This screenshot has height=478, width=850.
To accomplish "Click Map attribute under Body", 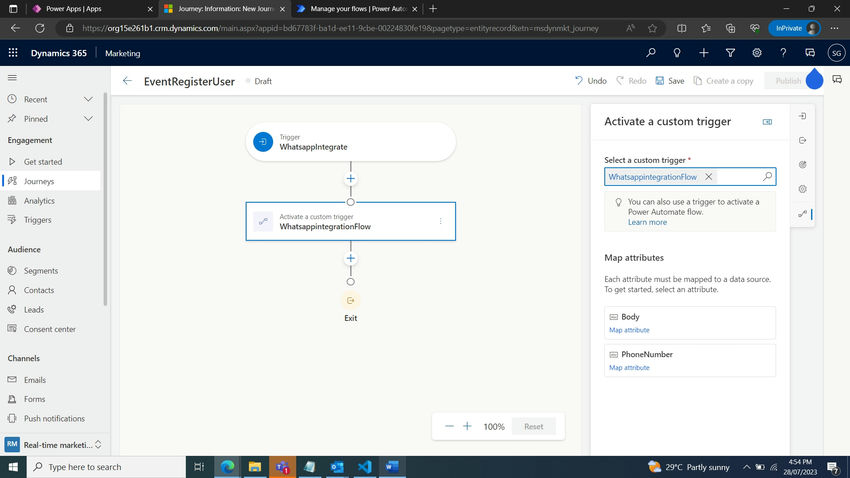I will (629, 330).
